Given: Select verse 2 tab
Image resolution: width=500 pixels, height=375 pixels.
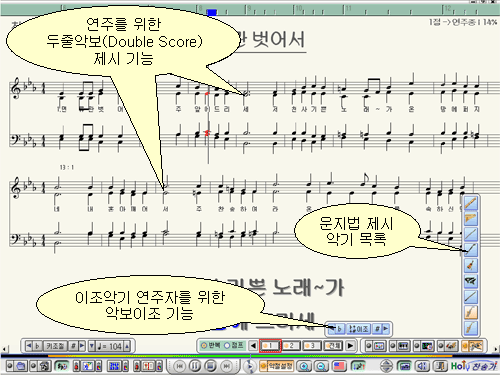Looking at the screenshot, I should (x=291, y=346).
